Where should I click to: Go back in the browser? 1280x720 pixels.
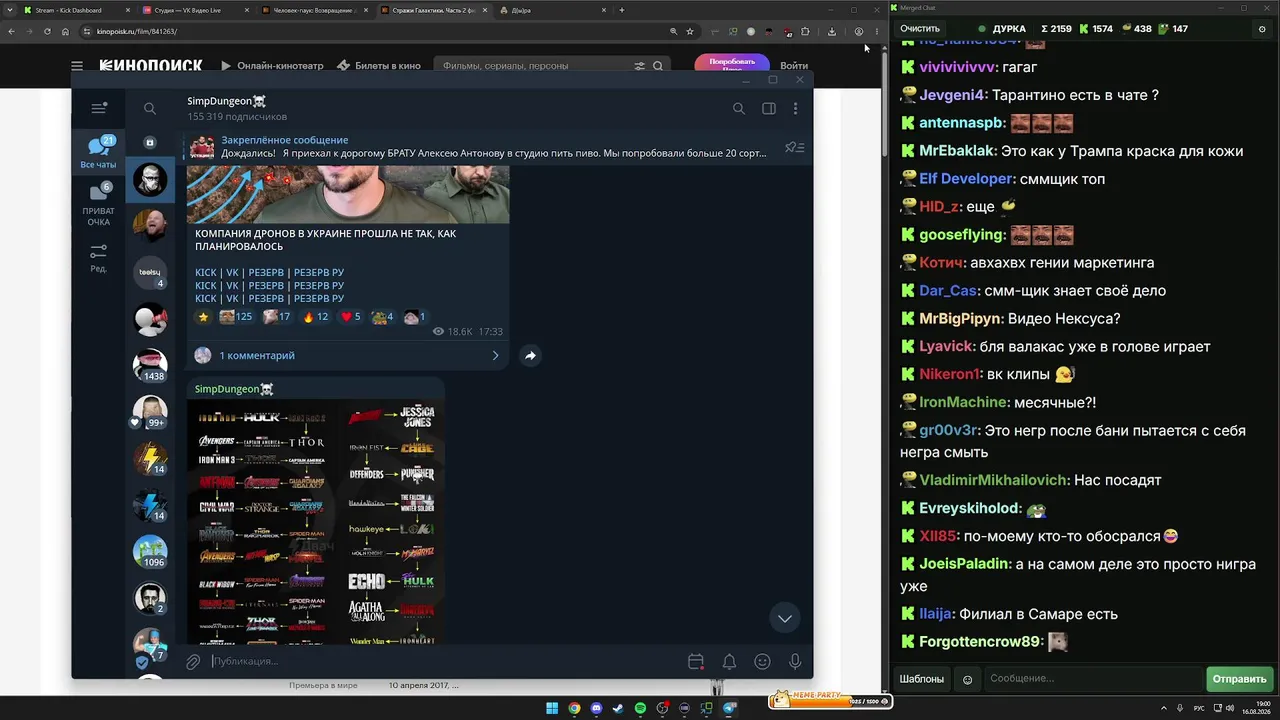click(x=11, y=31)
